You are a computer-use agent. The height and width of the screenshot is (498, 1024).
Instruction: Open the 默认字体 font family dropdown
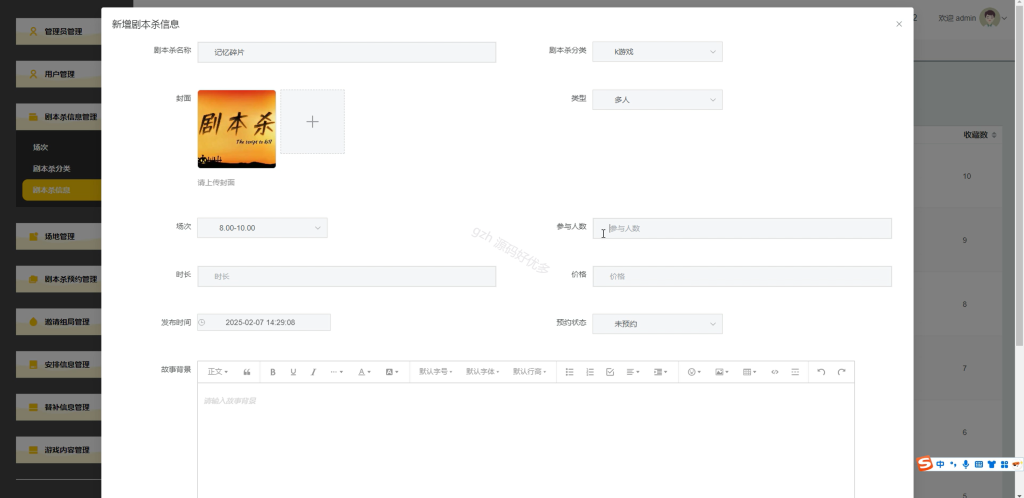coord(483,372)
